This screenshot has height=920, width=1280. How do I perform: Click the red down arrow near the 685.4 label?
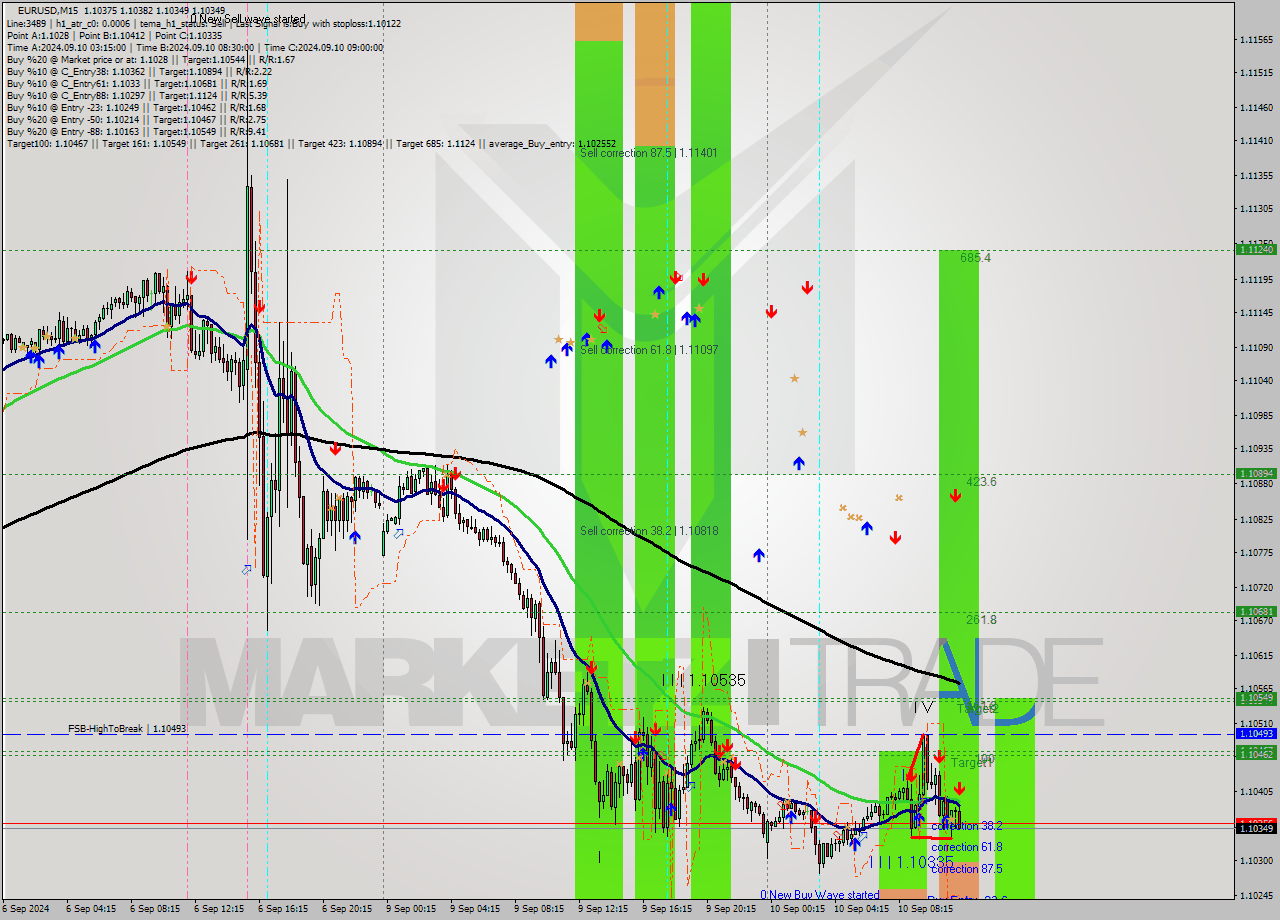point(955,494)
